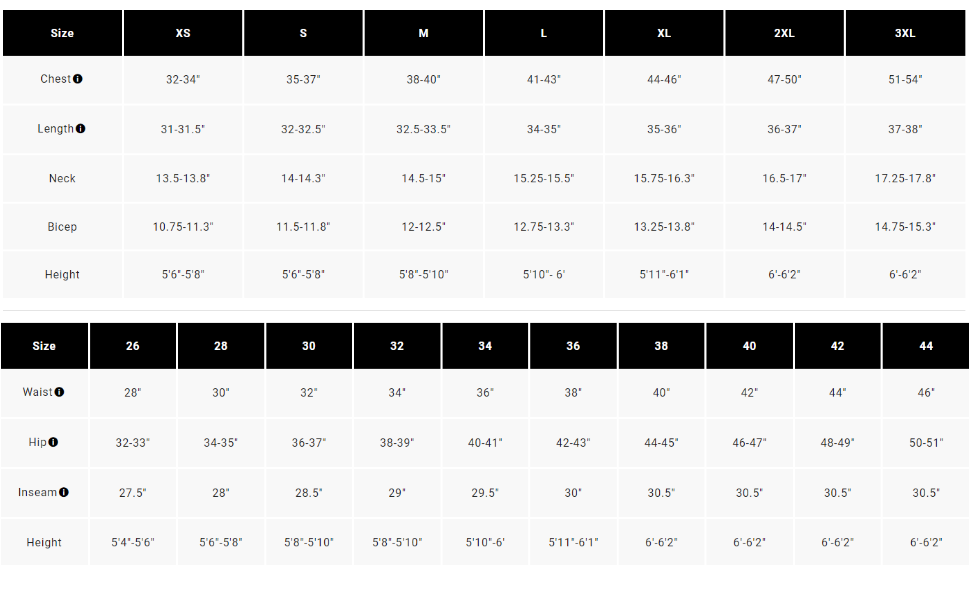This screenshot has width=970, height=600.
Task: Click the L length value 34-35"
Action: [x=544, y=129]
